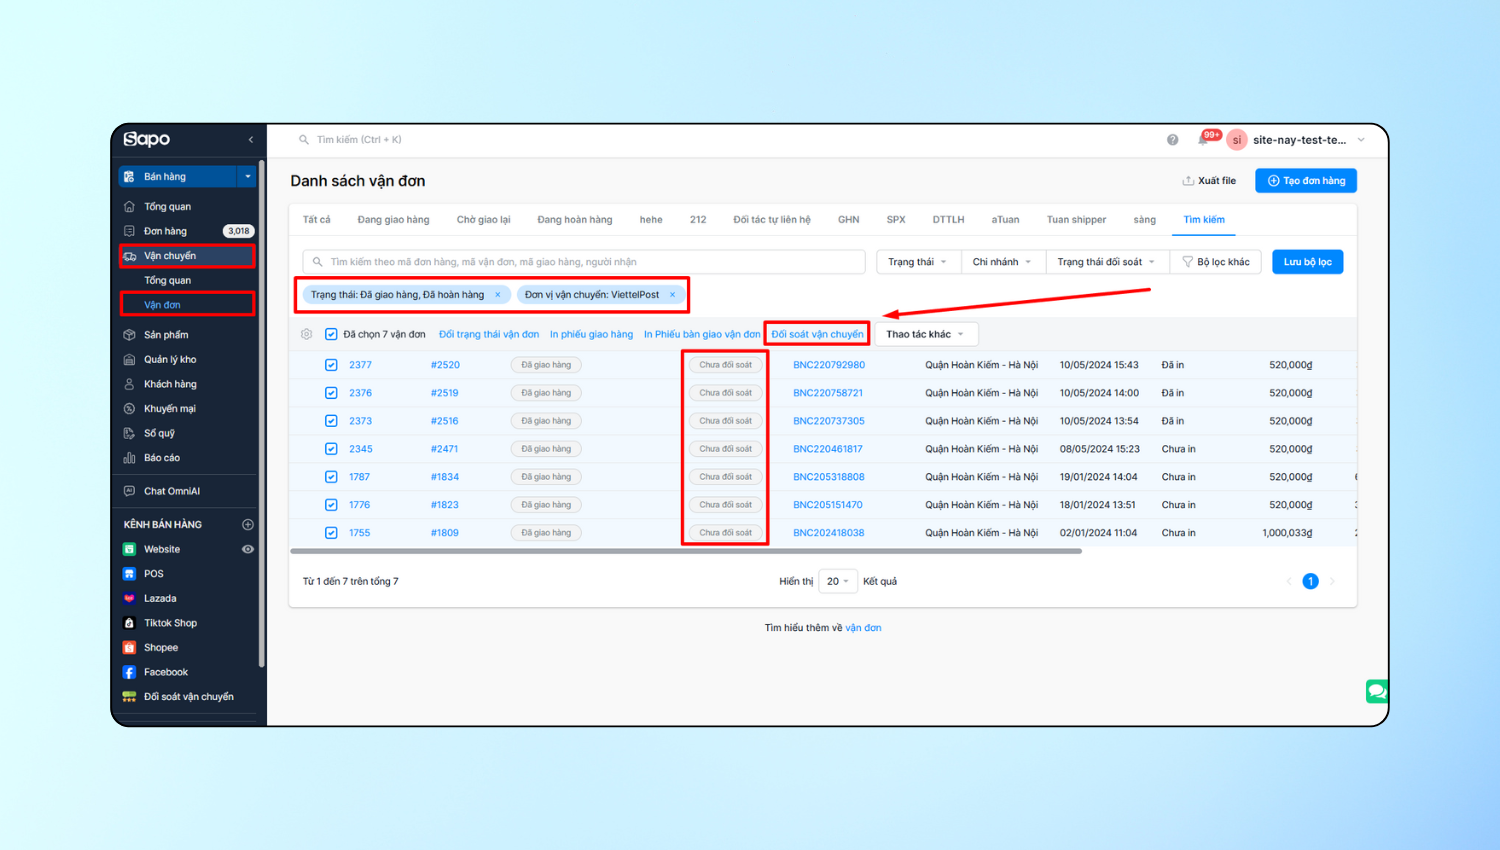Expand the Trạng thái filter dropdown
Image resolution: width=1500 pixels, height=850 pixels.
(917, 262)
